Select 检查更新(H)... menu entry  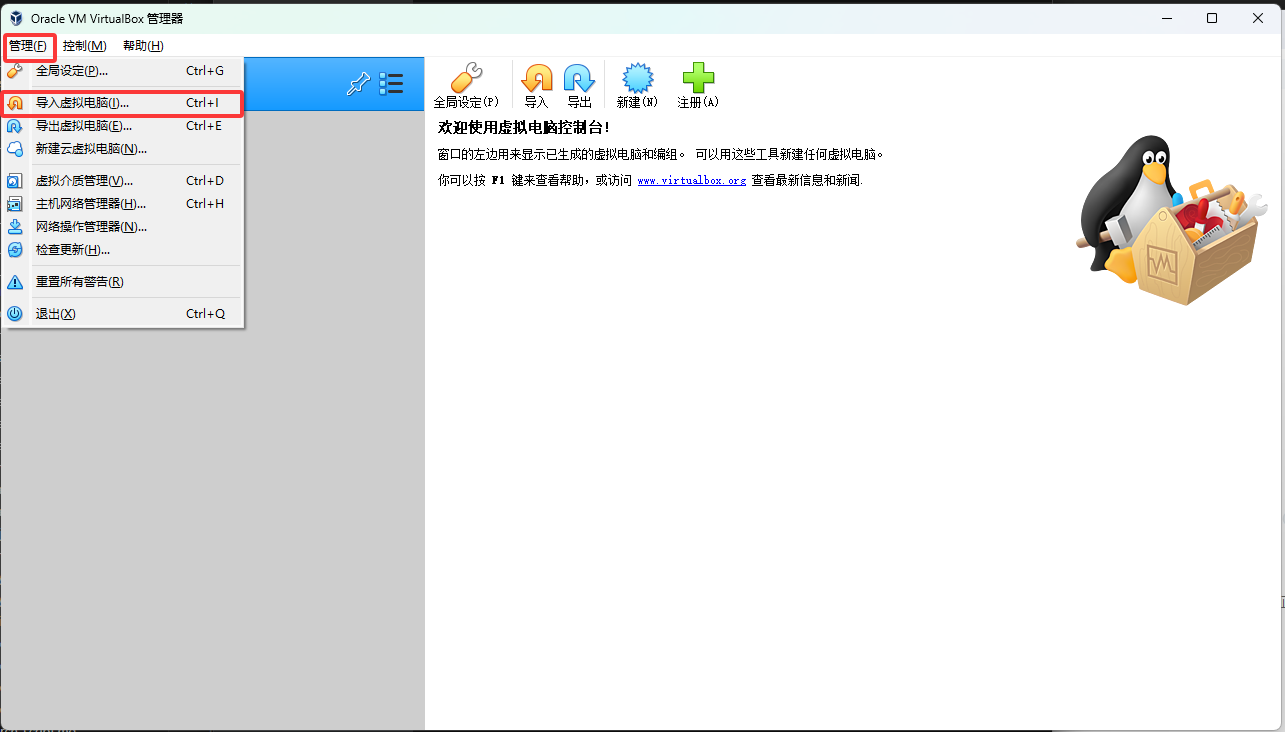(73, 250)
